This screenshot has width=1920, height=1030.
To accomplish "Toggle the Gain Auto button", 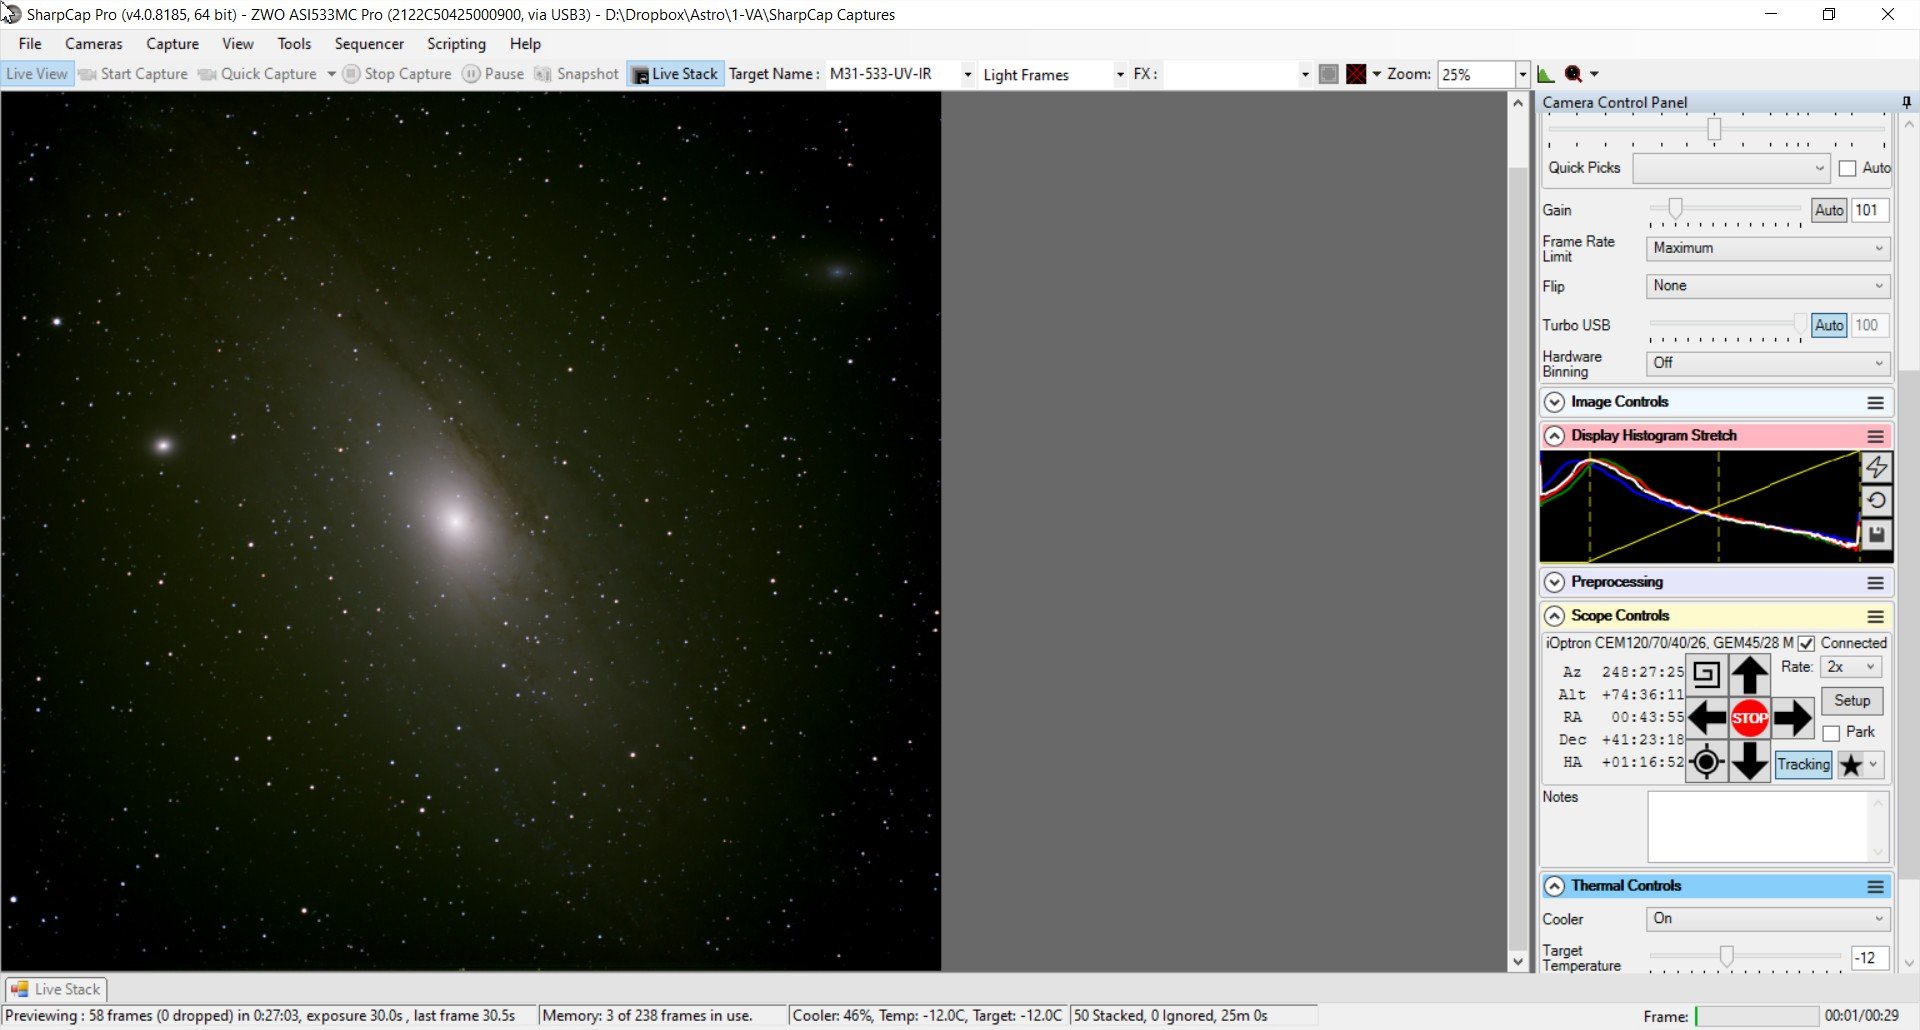I will [1829, 210].
